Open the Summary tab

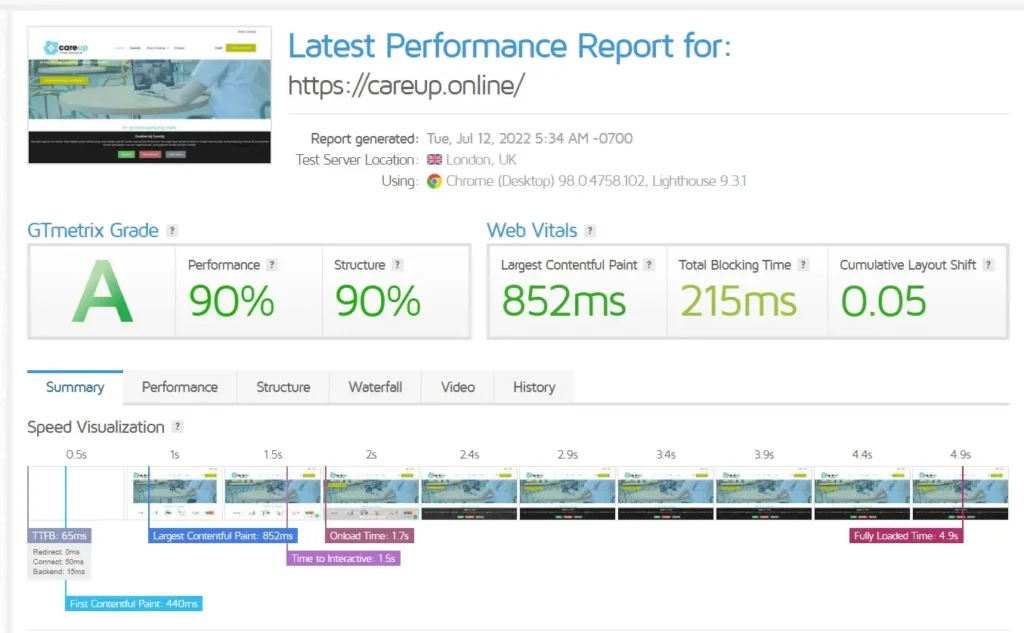[x=75, y=387]
